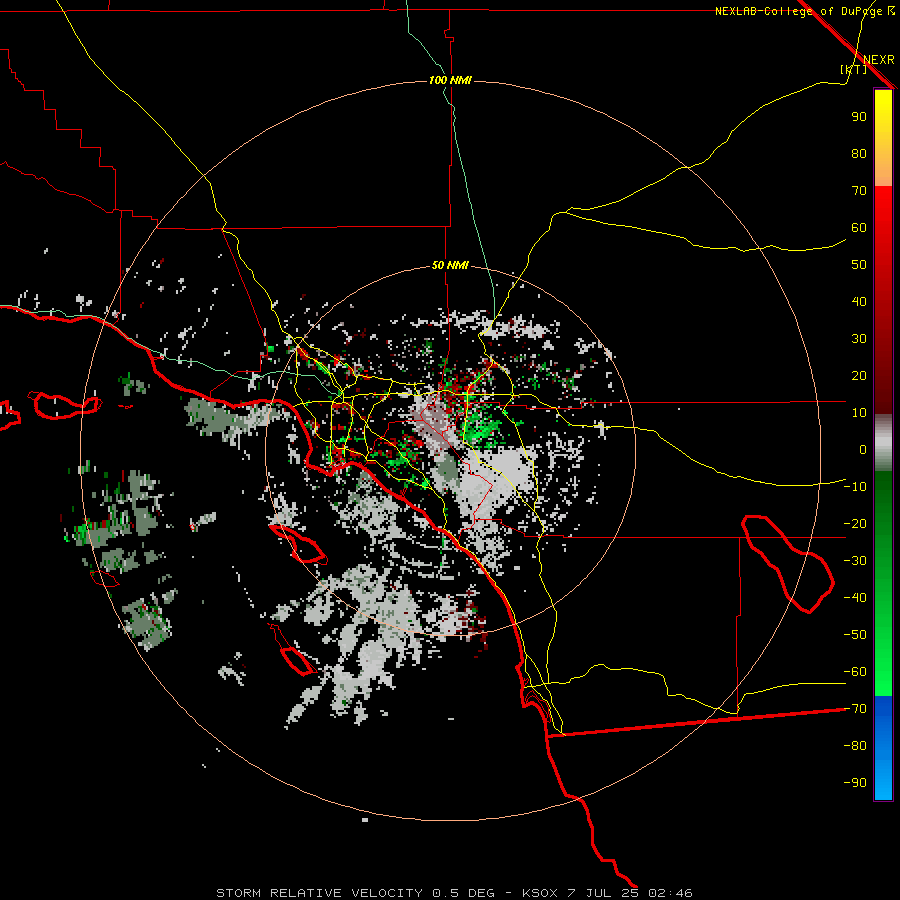Click the -20 value on the velocity scale
The height and width of the screenshot is (900, 900).
click(855, 523)
